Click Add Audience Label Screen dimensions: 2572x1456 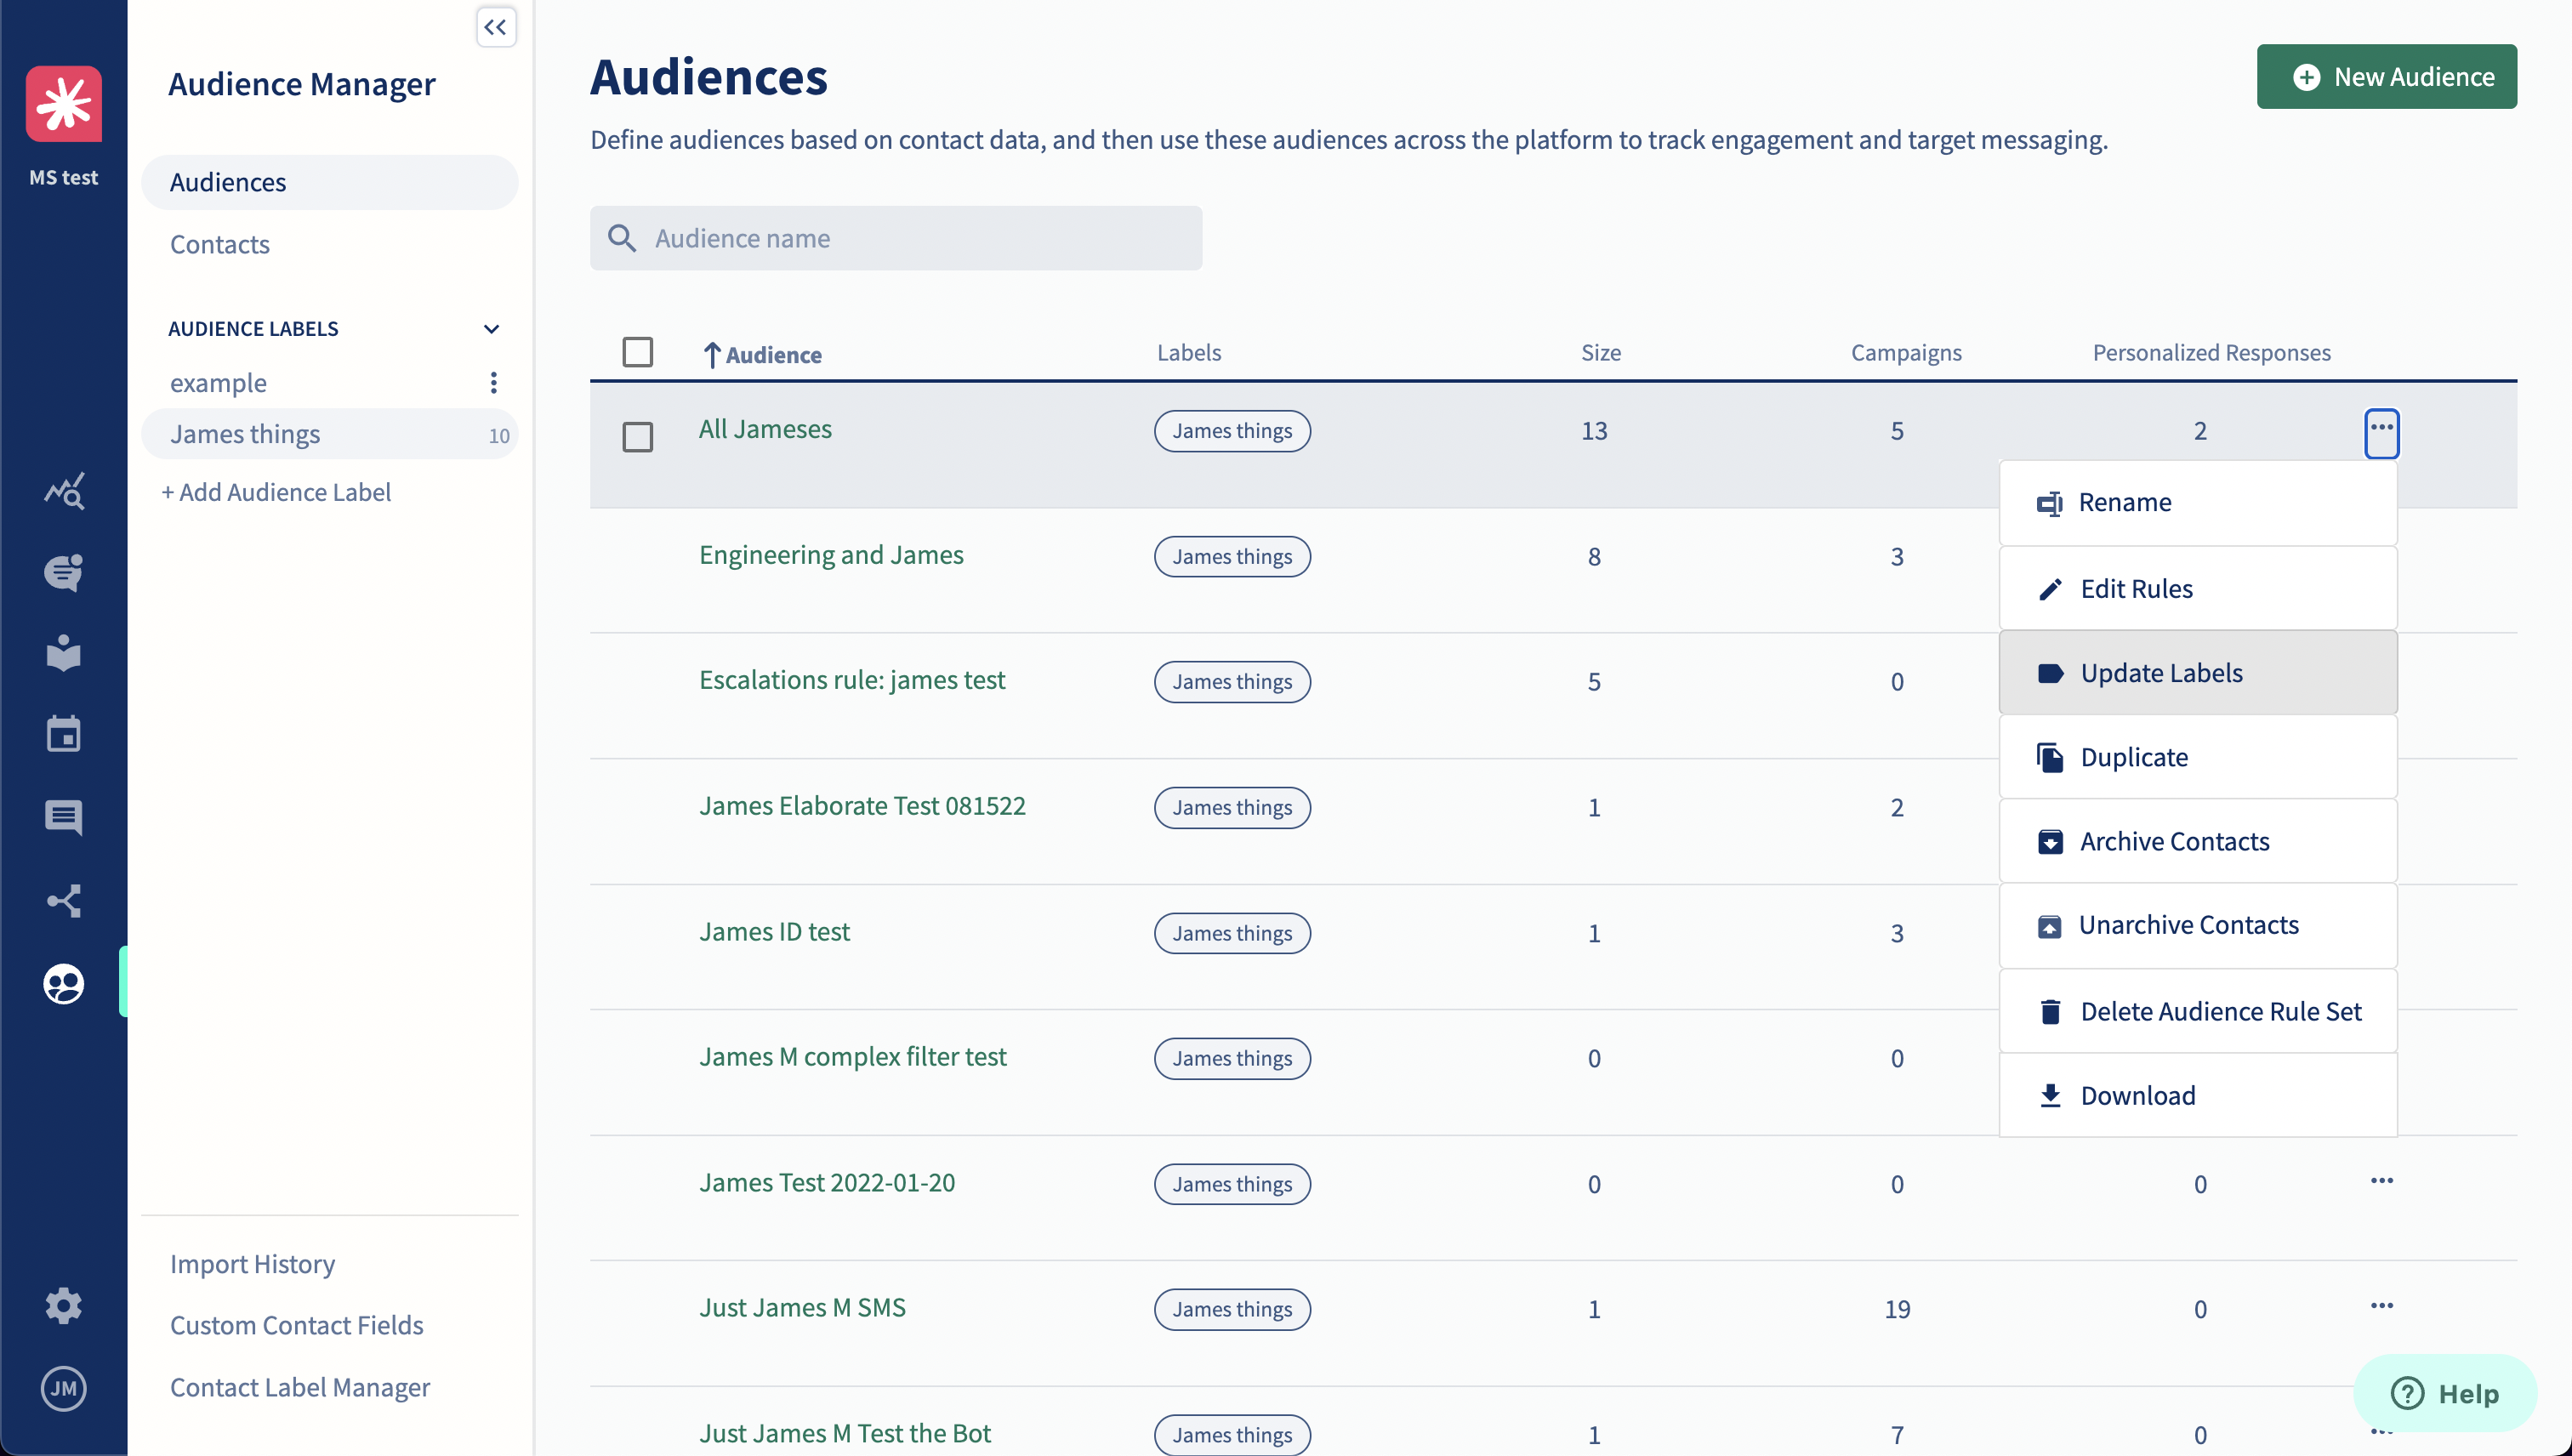[276, 492]
